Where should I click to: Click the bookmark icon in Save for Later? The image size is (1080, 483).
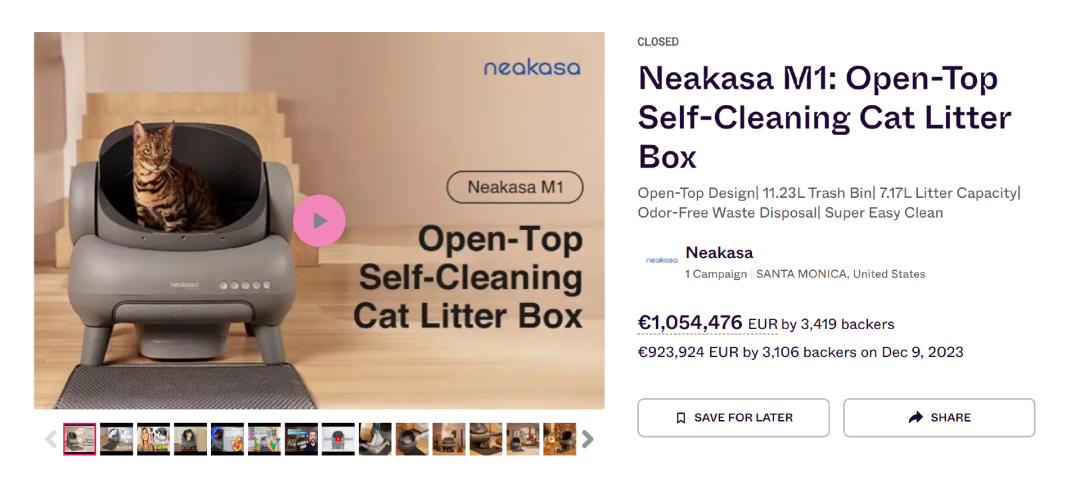coord(681,418)
